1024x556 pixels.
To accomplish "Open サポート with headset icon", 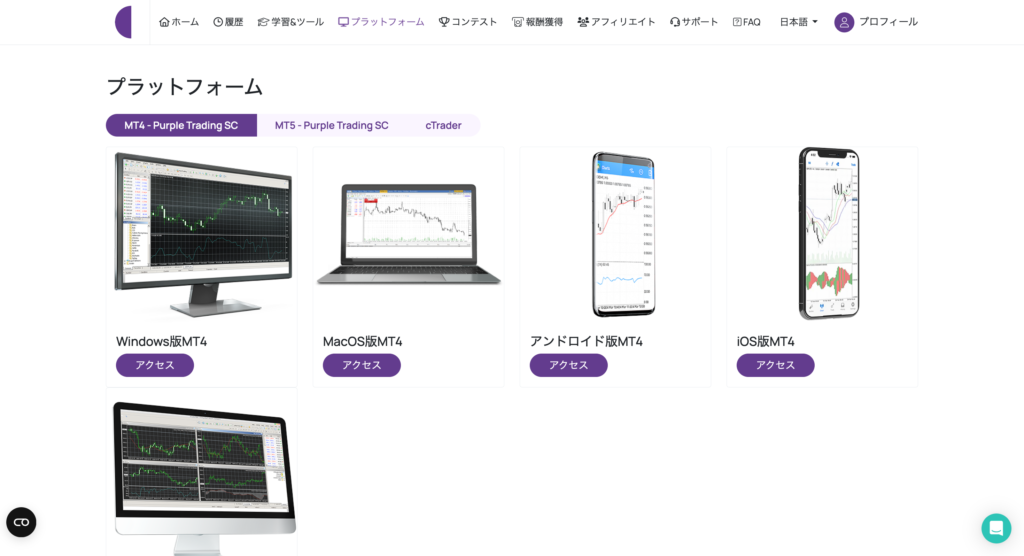I will tap(694, 22).
